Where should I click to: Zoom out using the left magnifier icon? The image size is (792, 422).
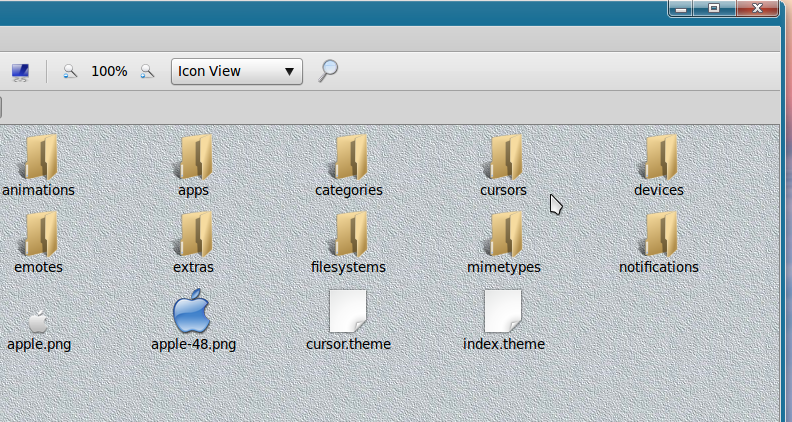point(70,72)
